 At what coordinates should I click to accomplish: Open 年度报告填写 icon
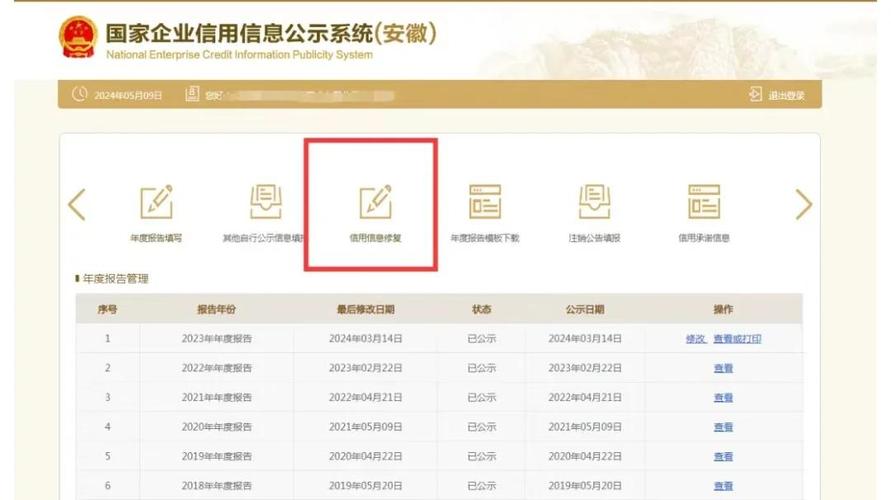[x=156, y=202]
